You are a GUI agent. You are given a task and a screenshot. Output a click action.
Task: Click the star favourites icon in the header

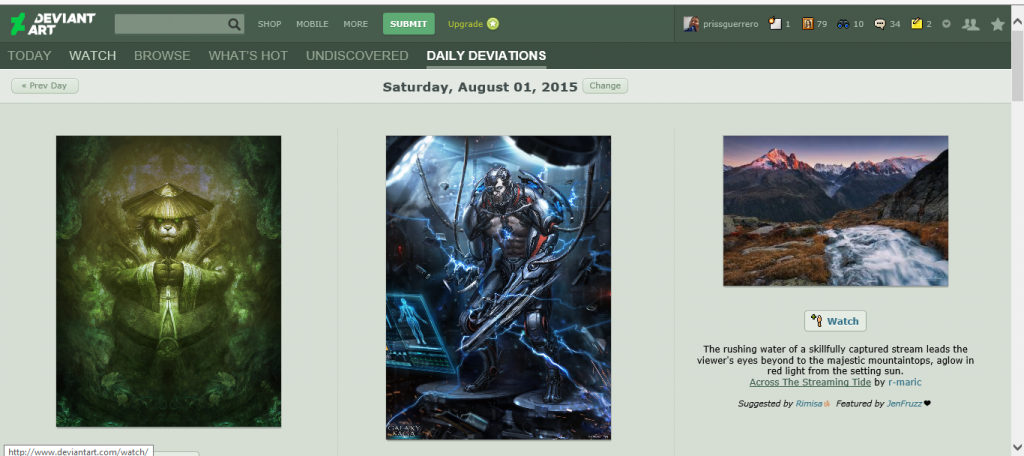997,24
